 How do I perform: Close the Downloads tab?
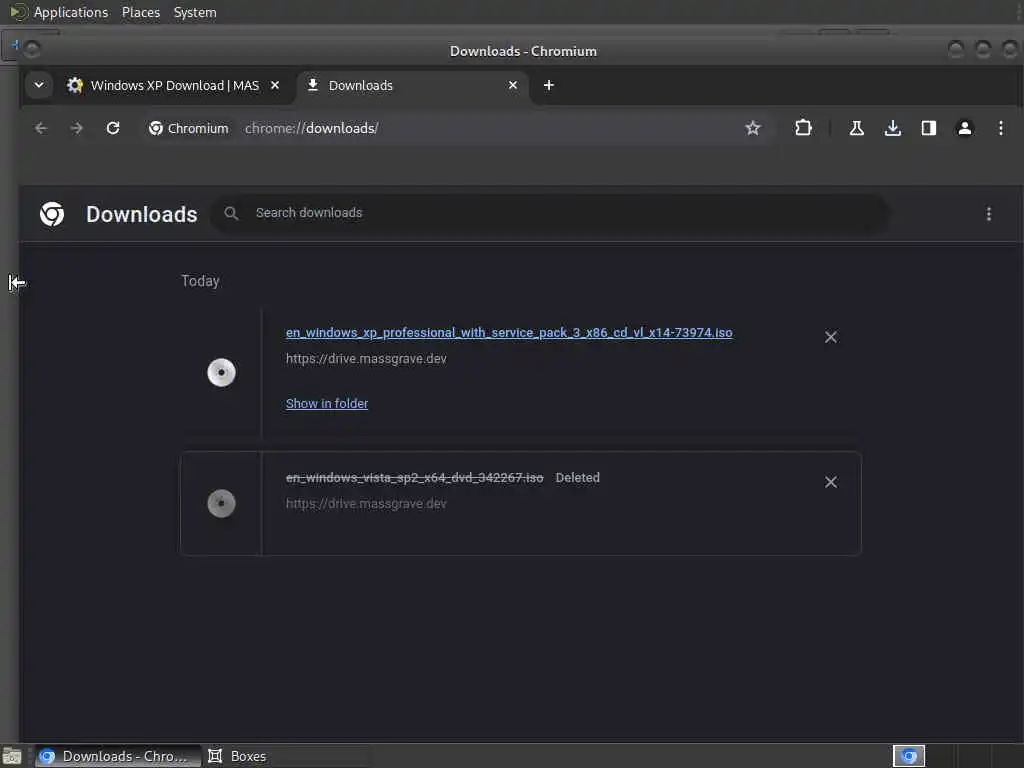(x=513, y=85)
